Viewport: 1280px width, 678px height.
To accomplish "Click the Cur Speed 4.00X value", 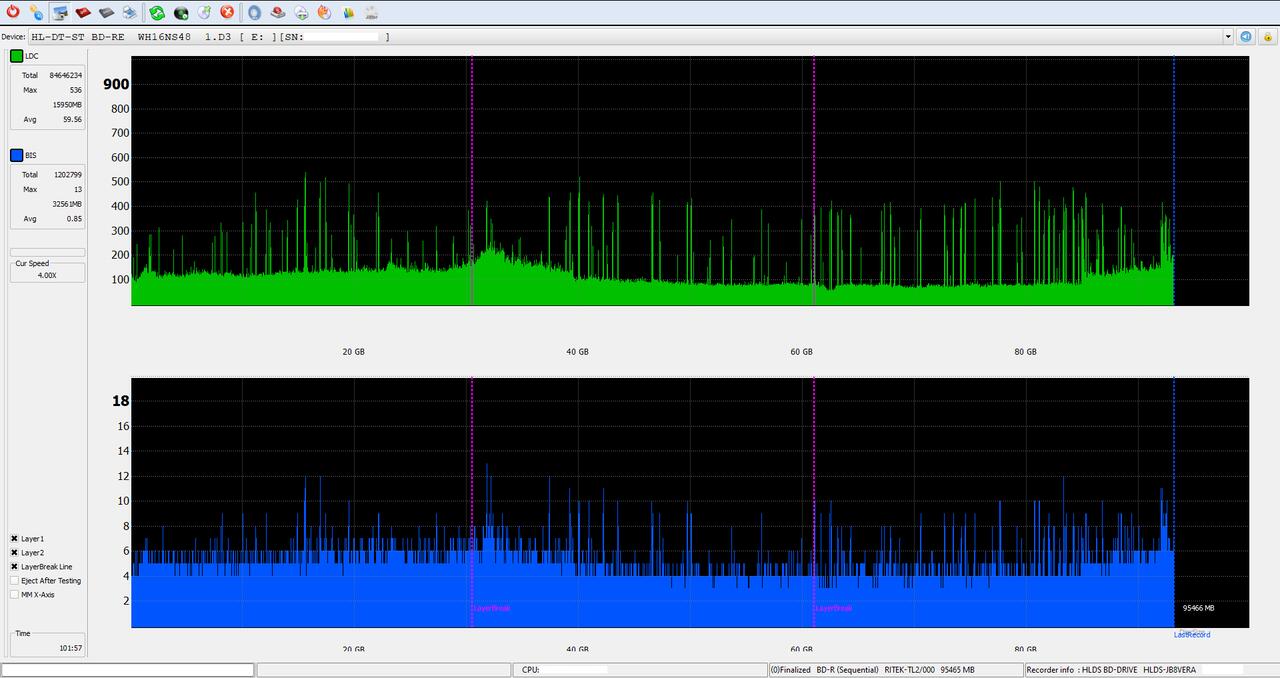I will point(47,274).
